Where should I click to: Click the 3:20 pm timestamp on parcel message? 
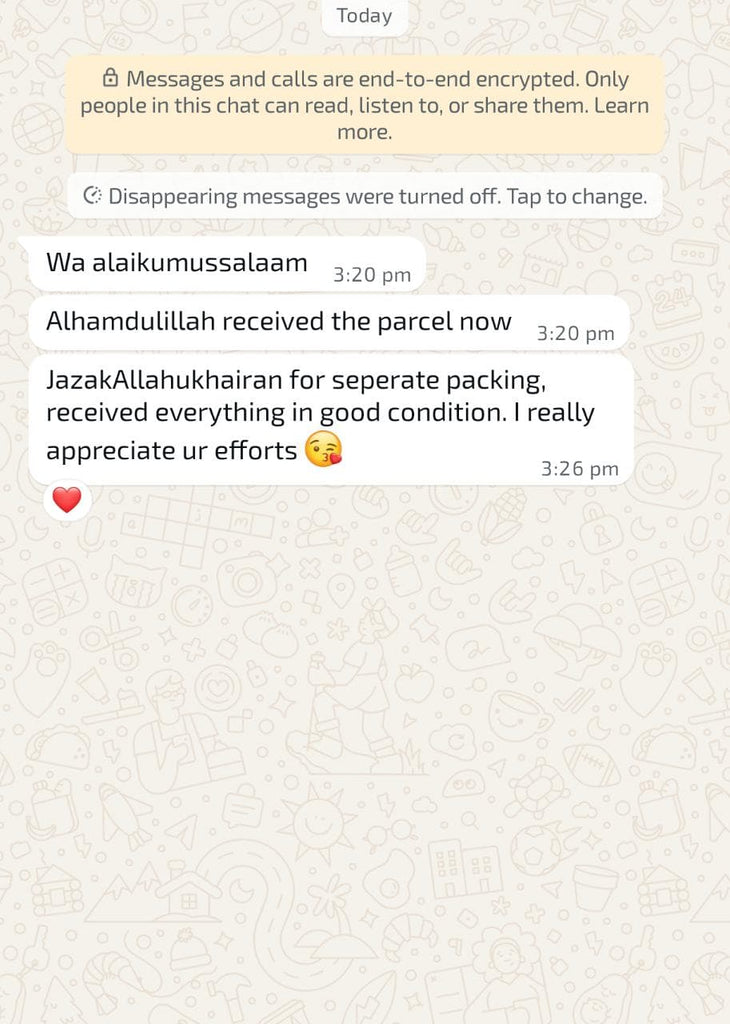coord(575,333)
